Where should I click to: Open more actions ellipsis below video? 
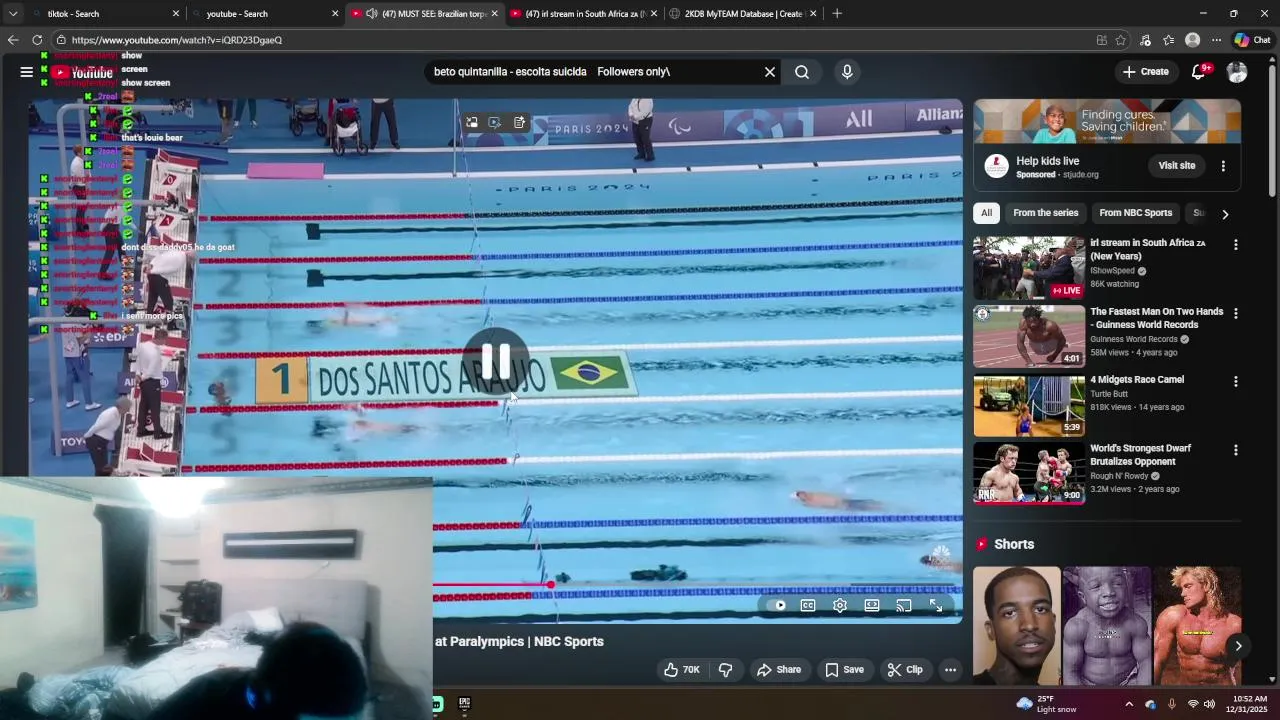(x=950, y=670)
